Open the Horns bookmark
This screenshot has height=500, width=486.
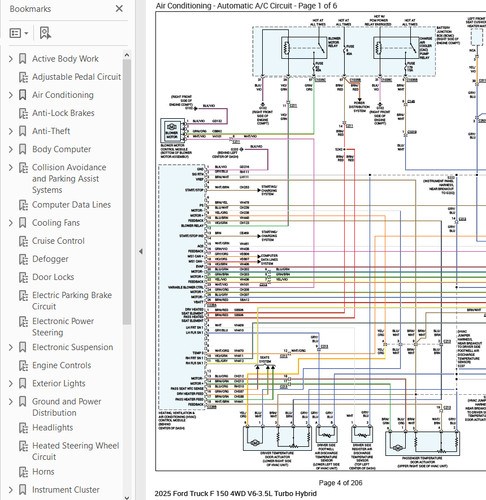(43, 472)
